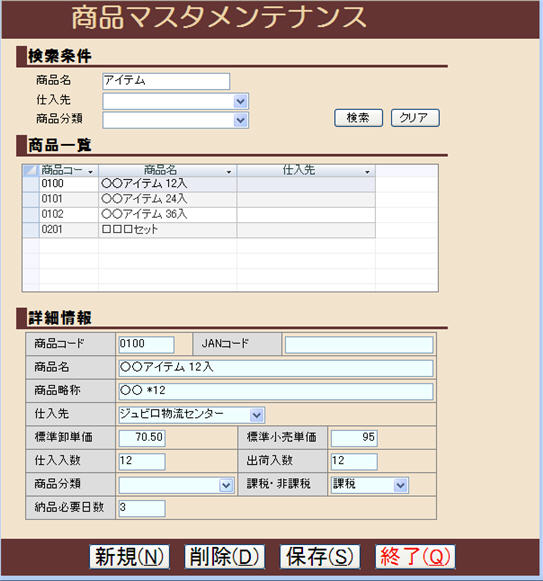543x581 pixels.
Task: Click the empty 仕入先 cell of row 0101
Action: pos(306,199)
